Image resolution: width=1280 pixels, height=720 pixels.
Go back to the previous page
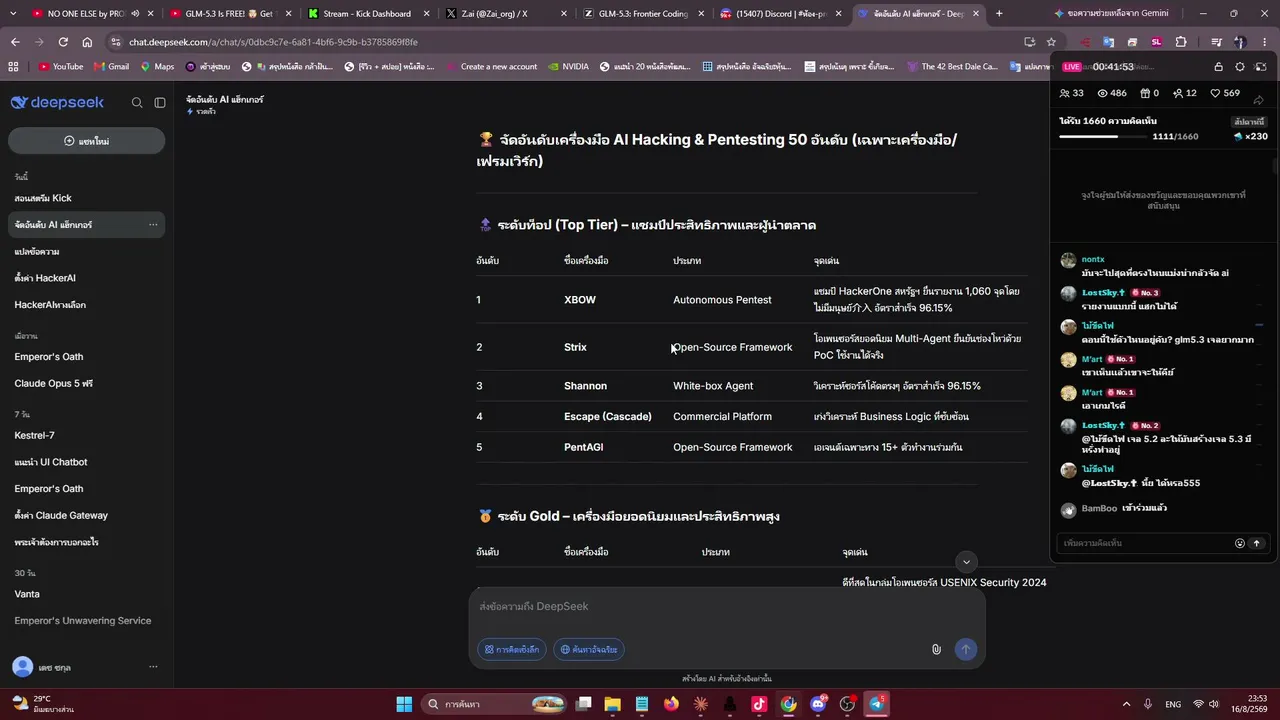(15, 42)
